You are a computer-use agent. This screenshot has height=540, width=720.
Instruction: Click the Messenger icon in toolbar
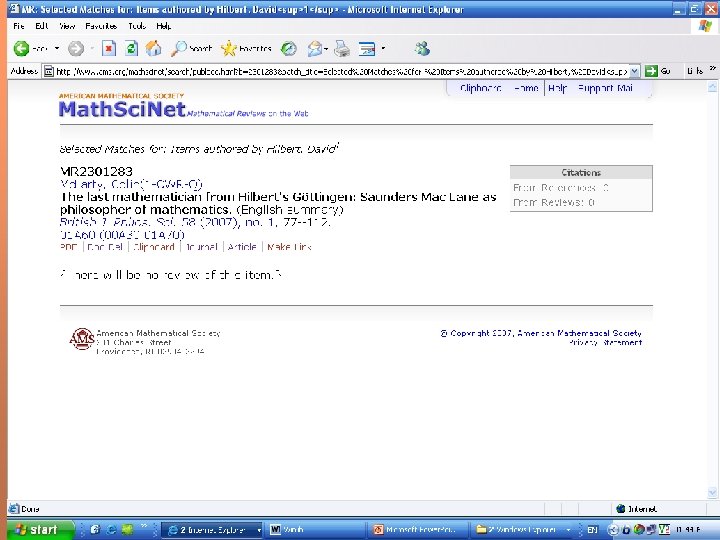[422, 48]
